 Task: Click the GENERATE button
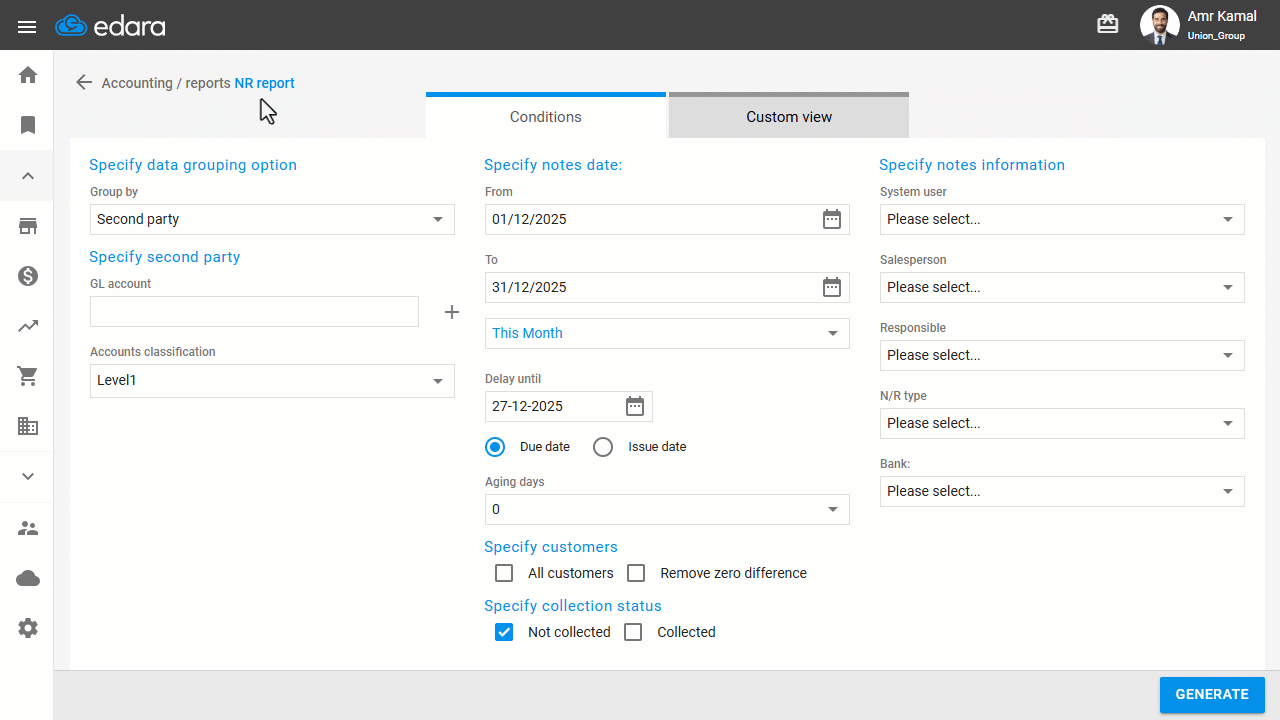click(1212, 695)
